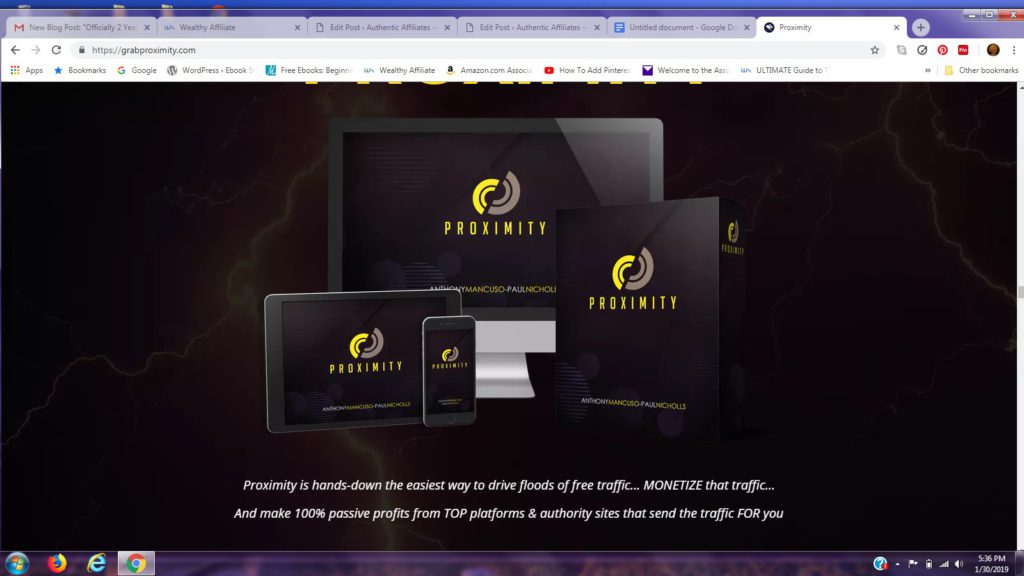Open the Chrome three-dot menu
The image size is (1024, 576).
(x=1014, y=50)
